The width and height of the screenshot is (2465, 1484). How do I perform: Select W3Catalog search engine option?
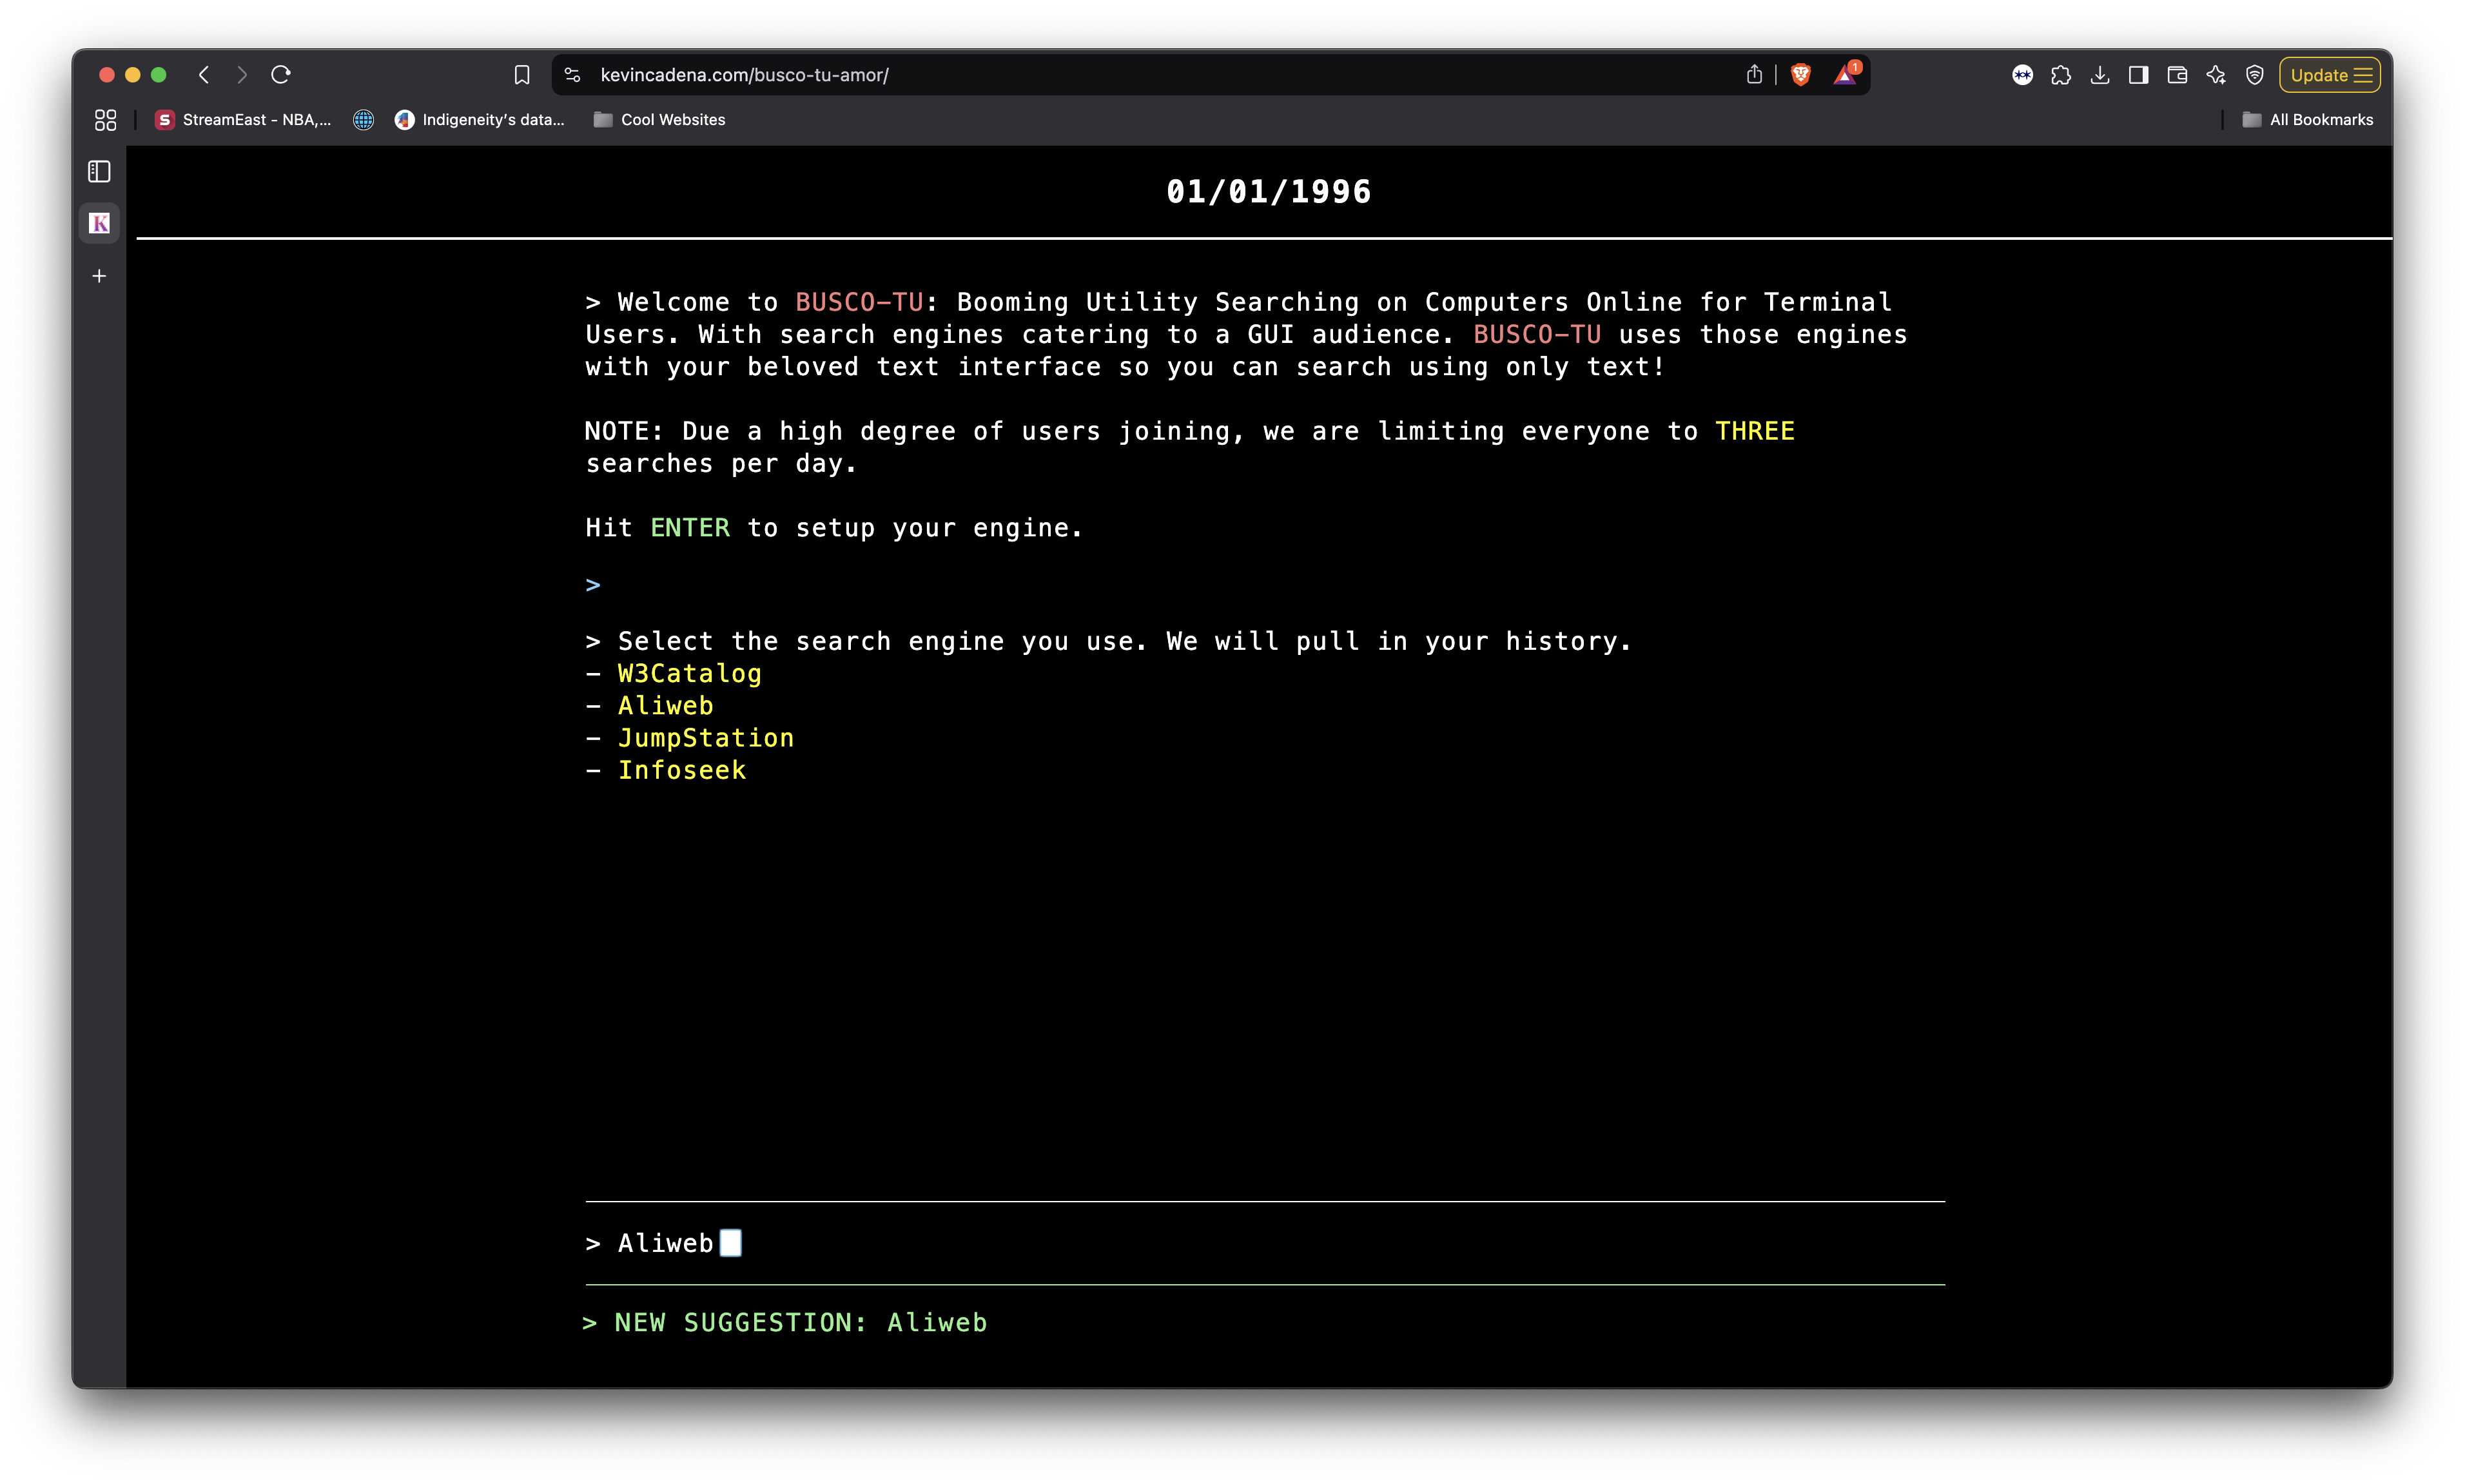point(689,674)
